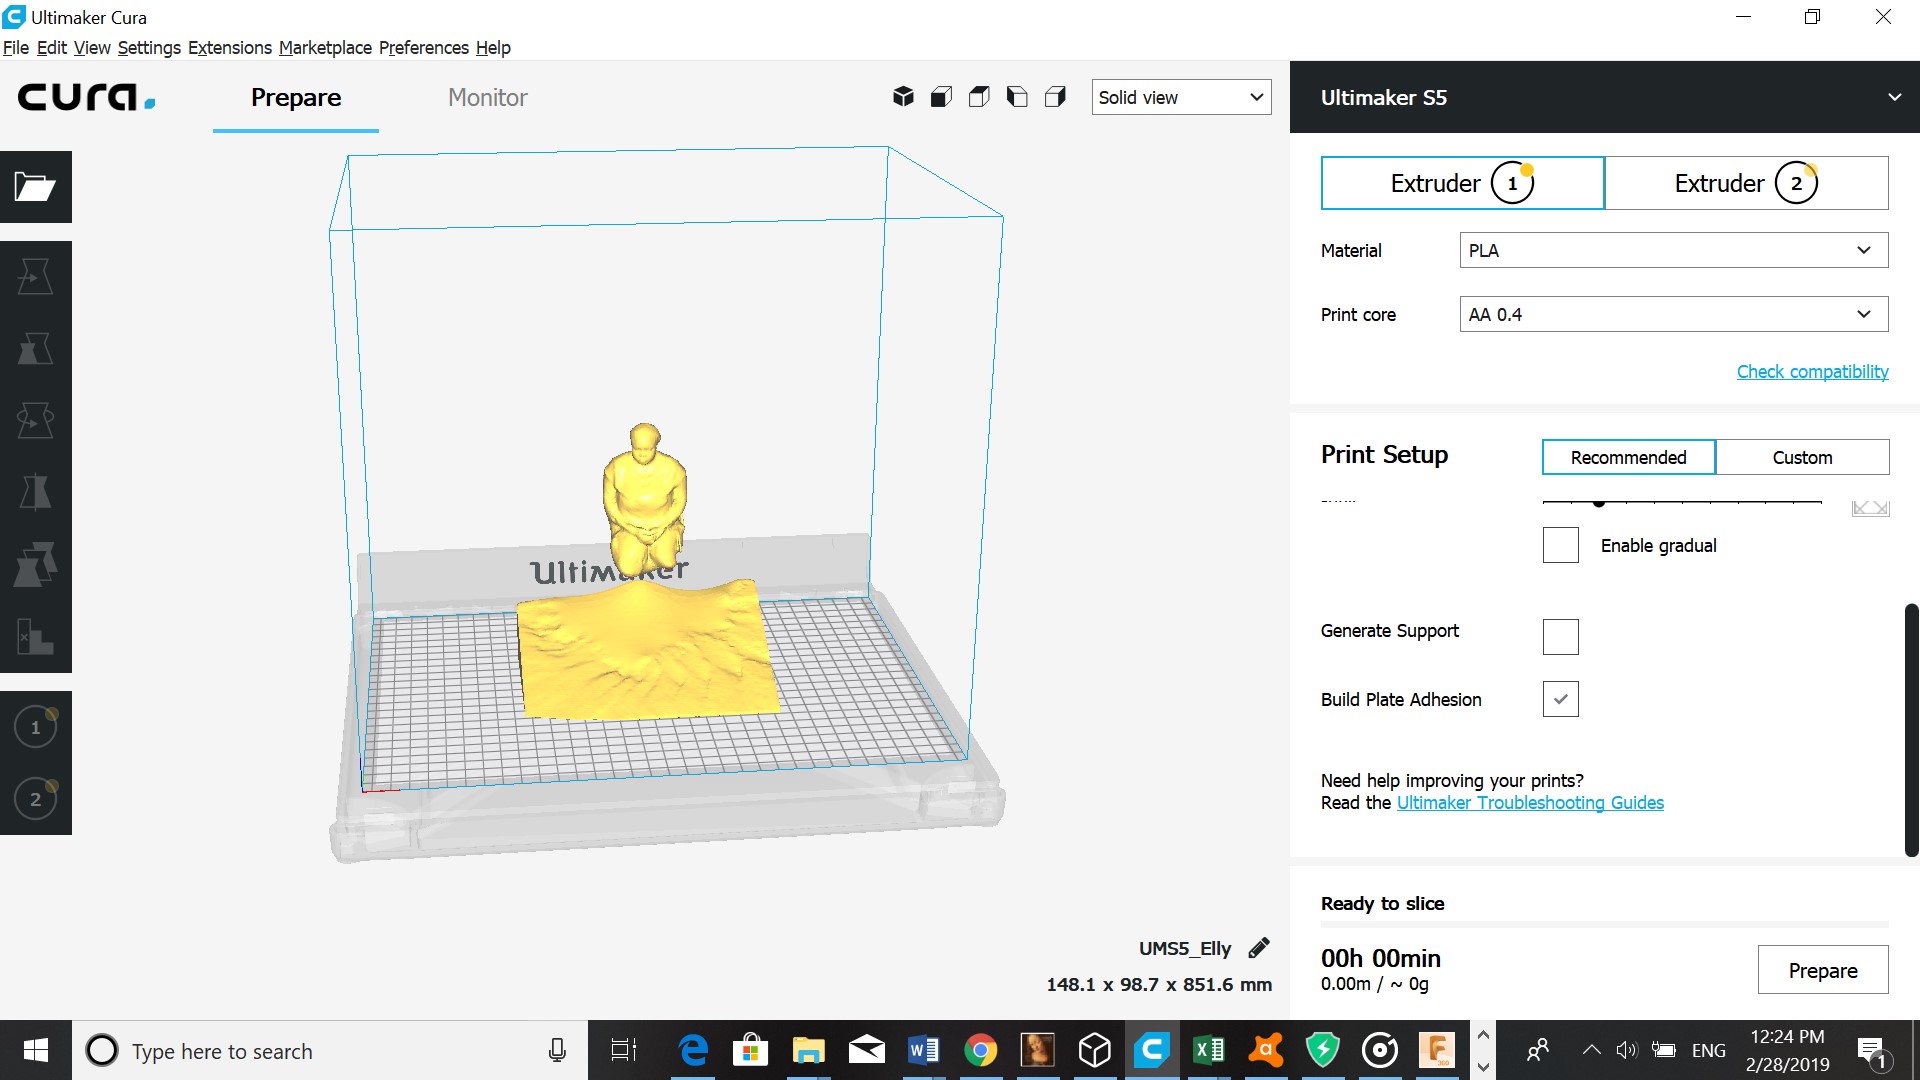The image size is (1920, 1080).
Task: Enable the gradual infill checkbox
Action: [x=1560, y=545]
